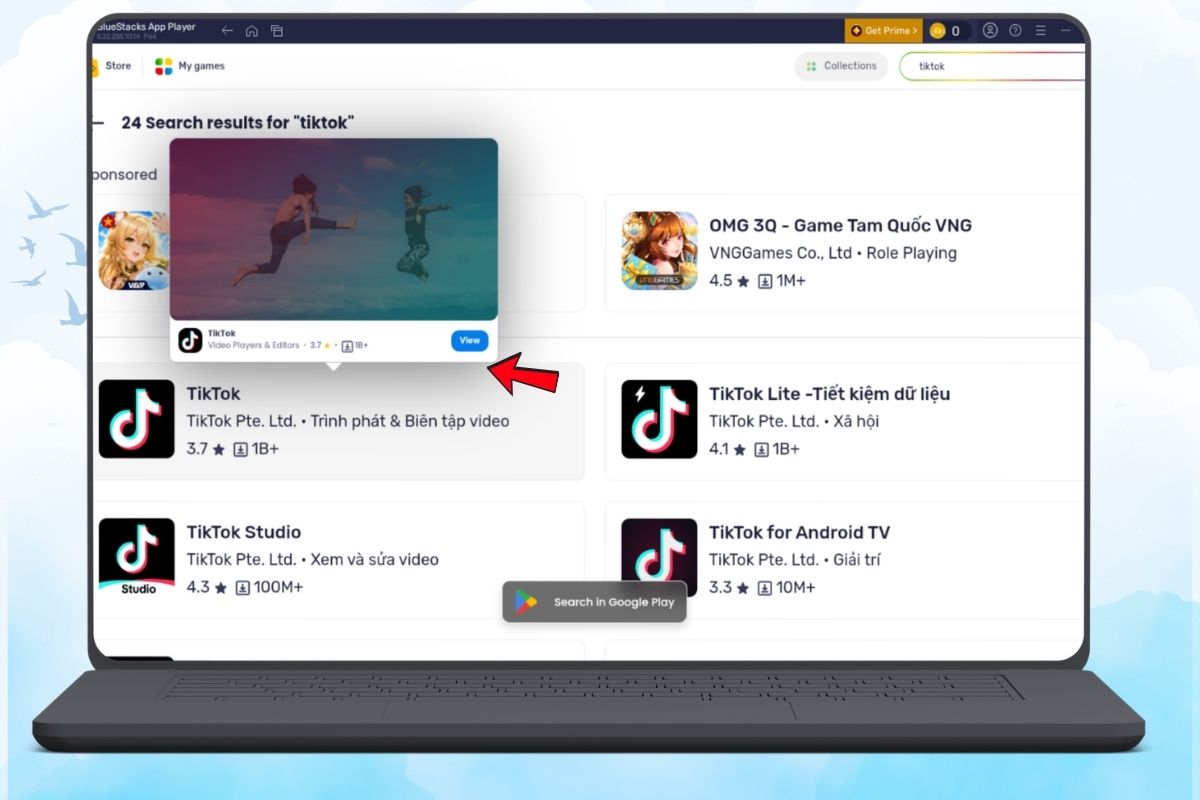Screen dimensions: 1200x800
Task: Click TikTok Studio's 100M+ downloads text
Action: click(x=279, y=587)
